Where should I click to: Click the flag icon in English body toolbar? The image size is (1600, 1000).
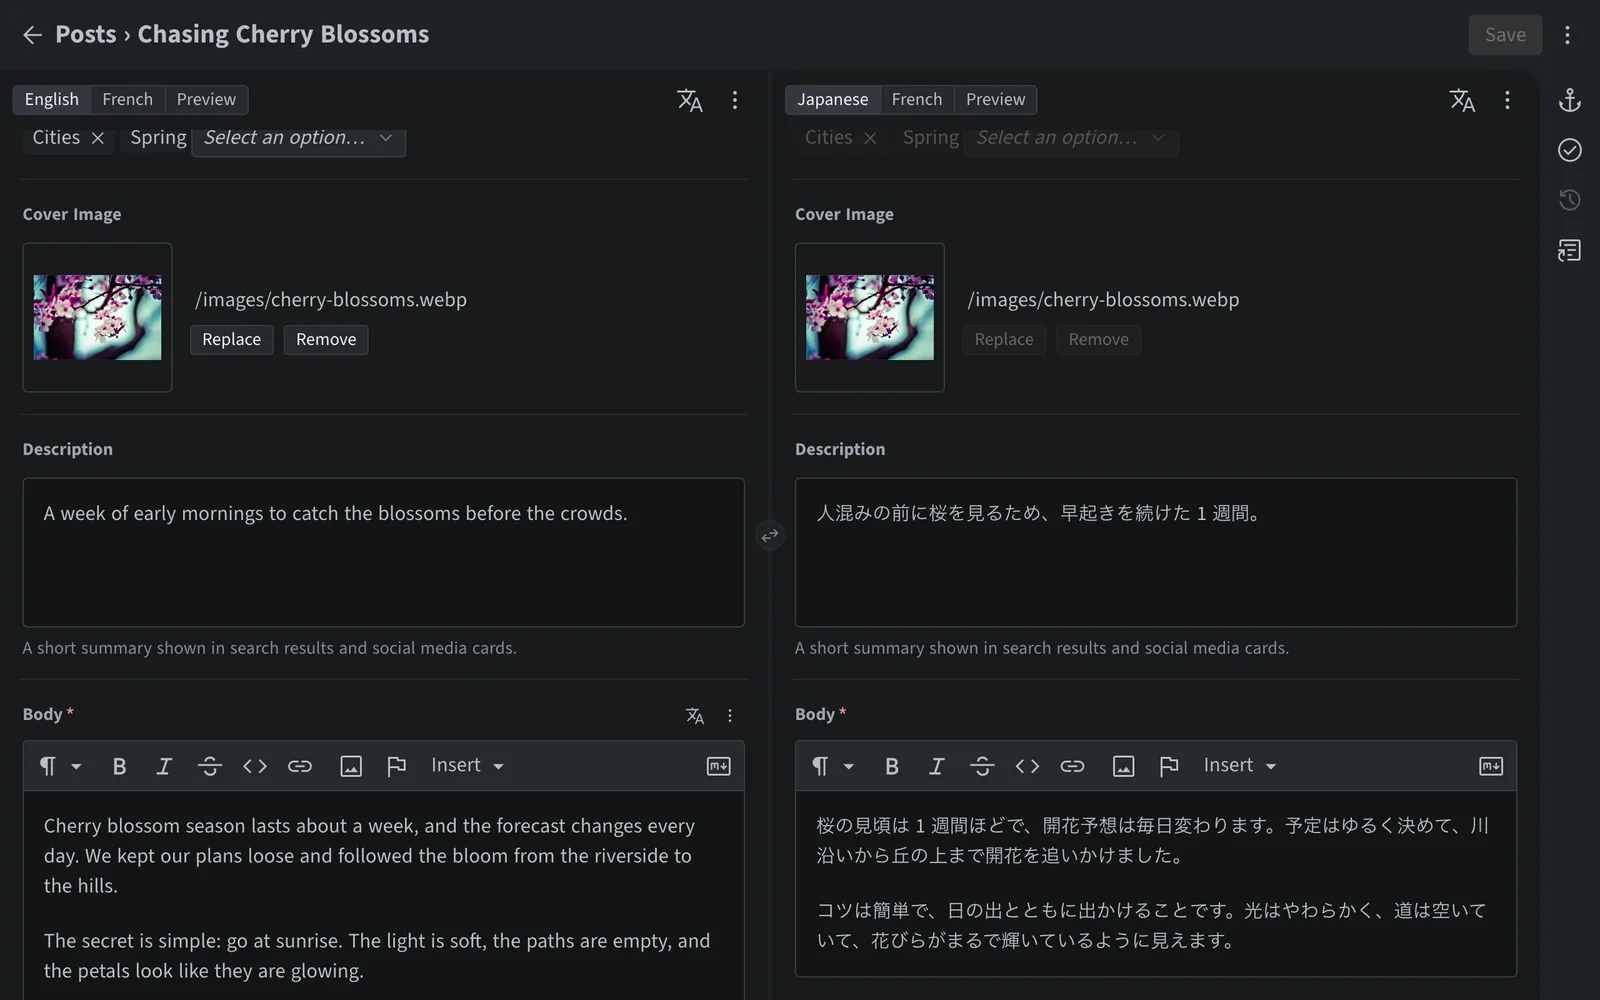396,766
